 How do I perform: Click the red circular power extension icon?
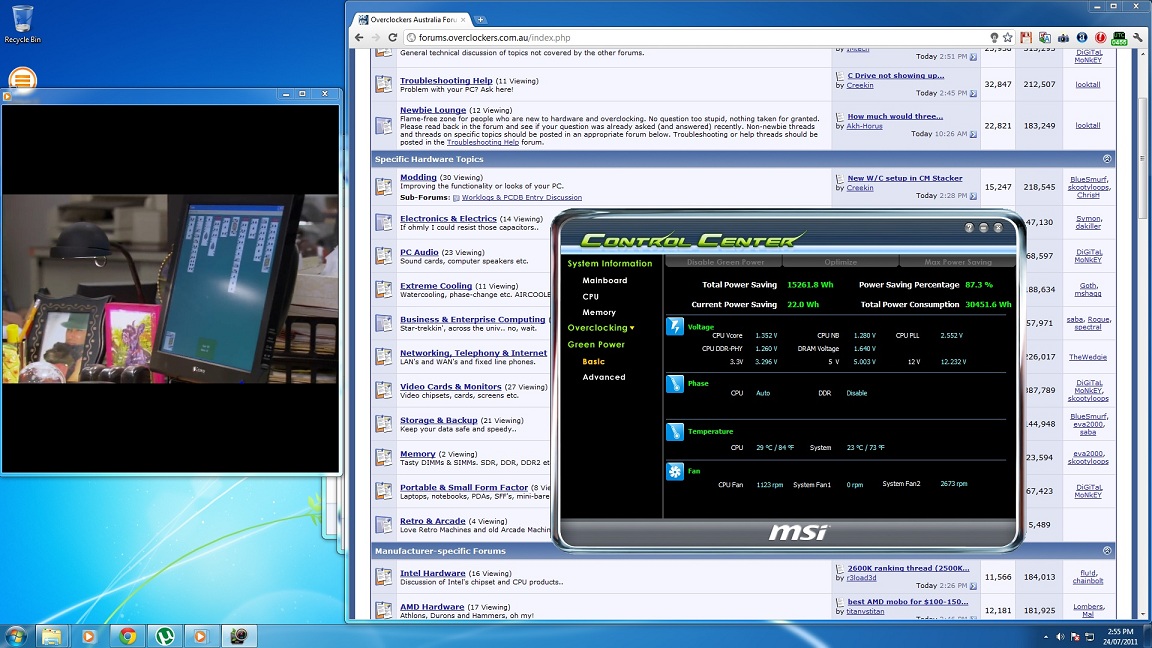coord(1100,37)
